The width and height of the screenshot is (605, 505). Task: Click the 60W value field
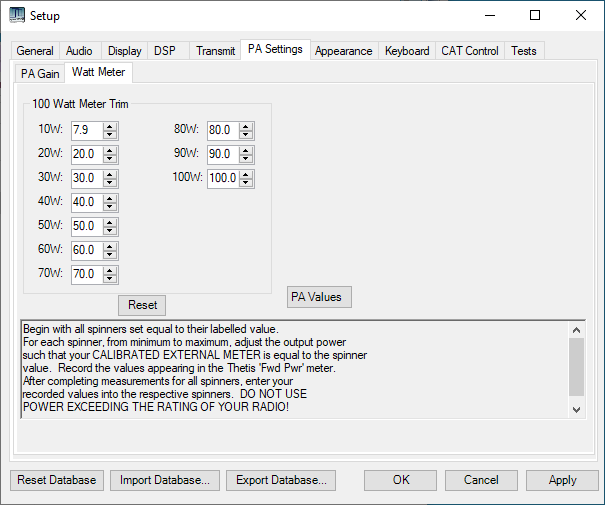88,250
